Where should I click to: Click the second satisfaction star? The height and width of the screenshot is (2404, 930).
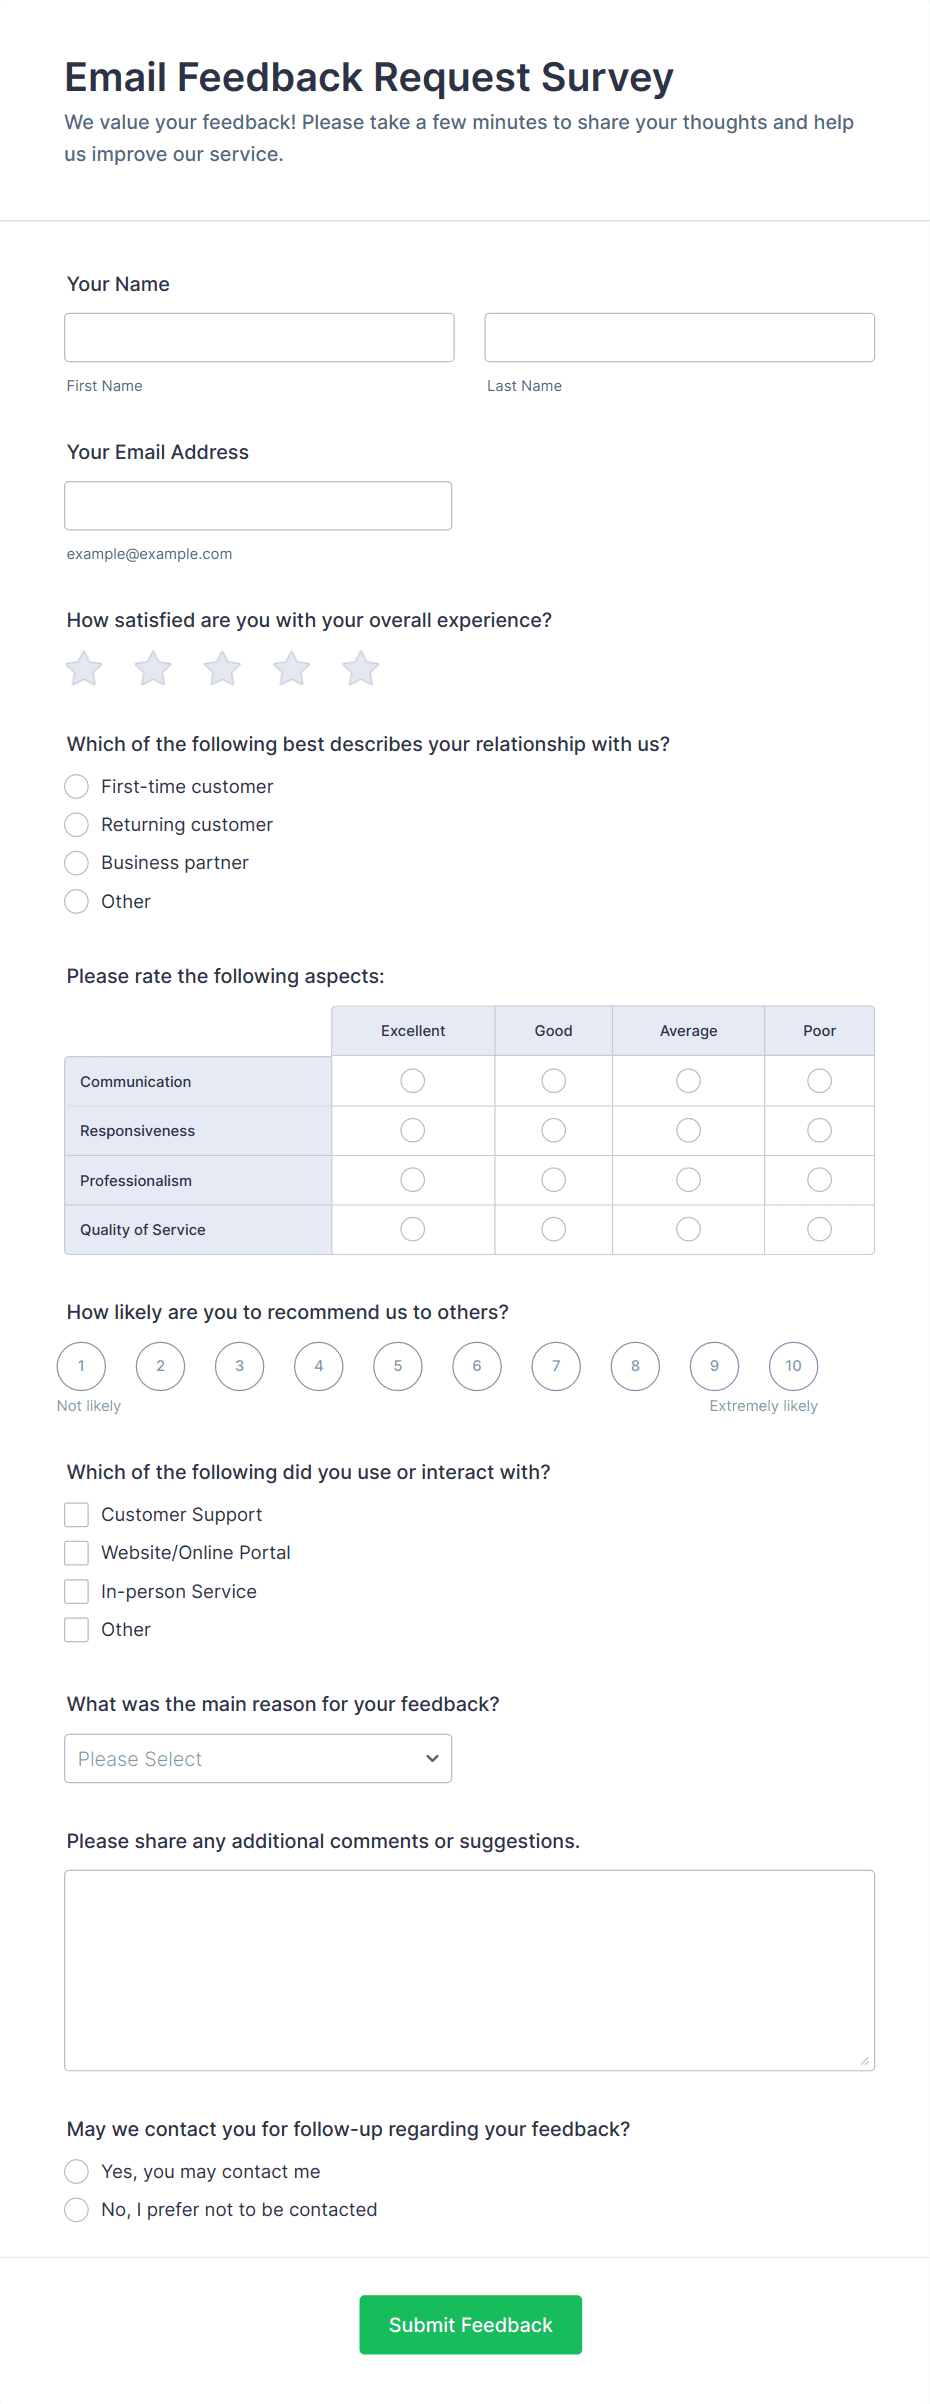click(x=153, y=669)
